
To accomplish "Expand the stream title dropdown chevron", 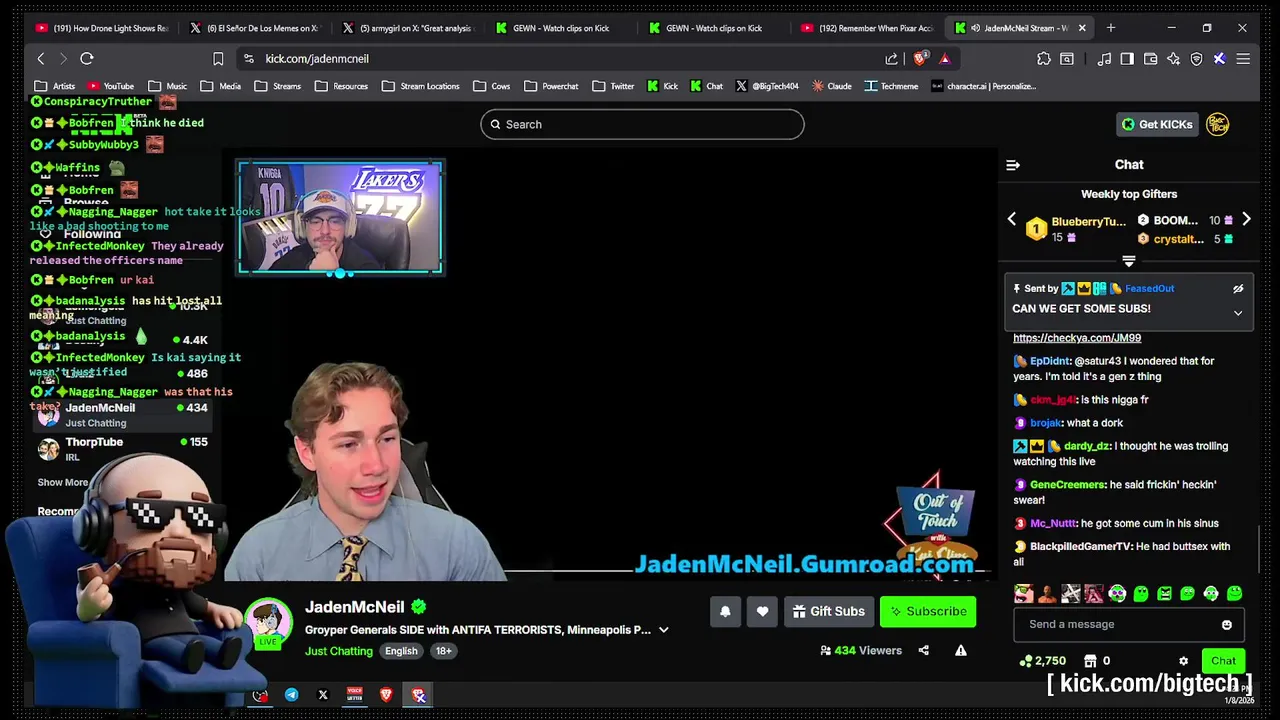I will [x=663, y=630].
